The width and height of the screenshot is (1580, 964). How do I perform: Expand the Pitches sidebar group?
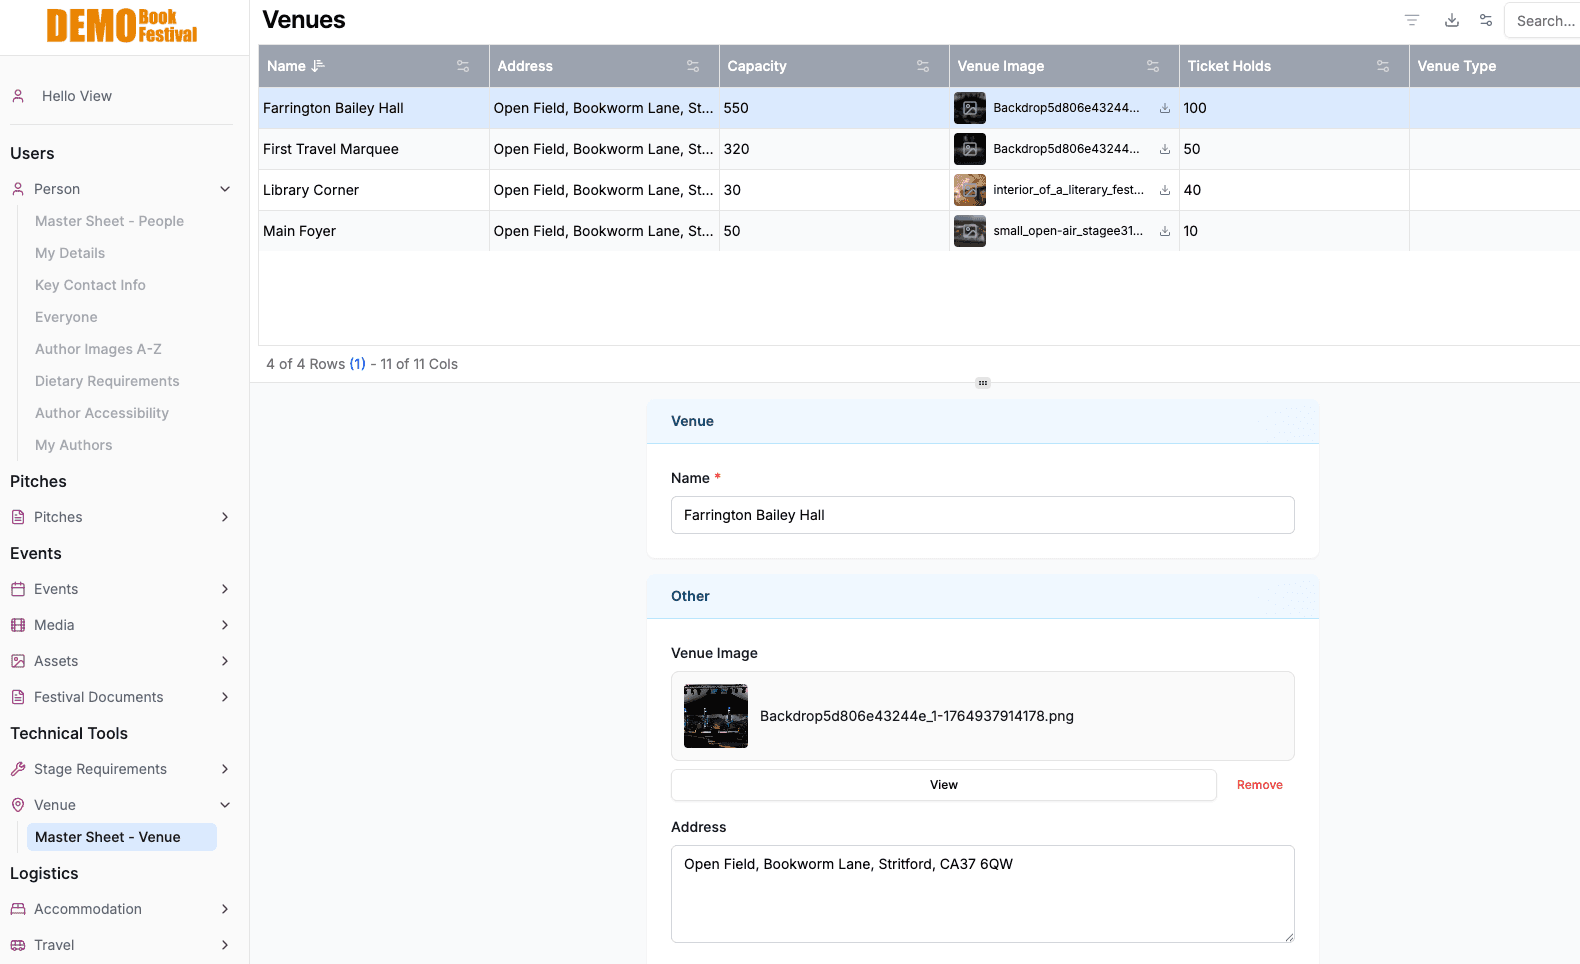click(225, 517)
